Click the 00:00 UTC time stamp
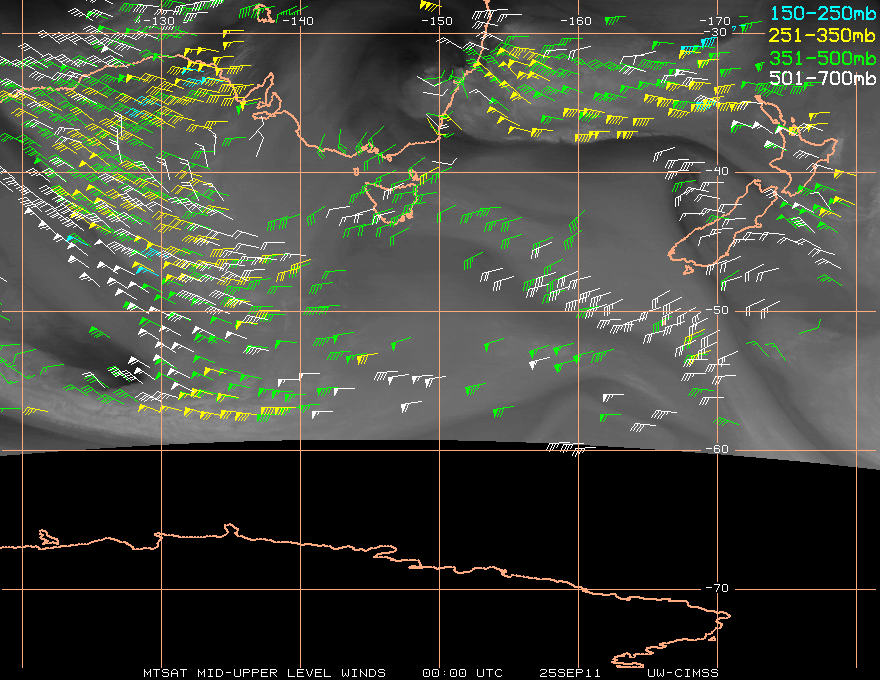880x680 pixels. click(462, 673)
